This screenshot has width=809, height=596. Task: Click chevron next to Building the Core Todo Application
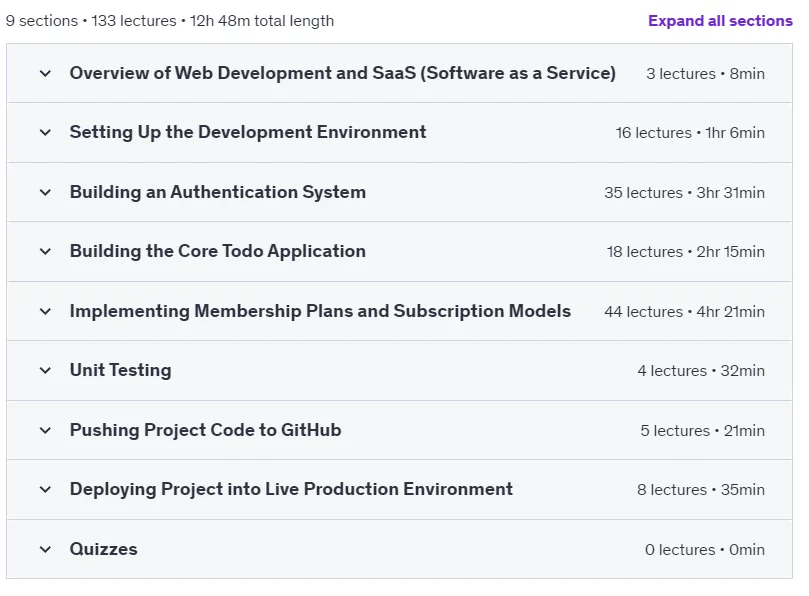[45, 252]
